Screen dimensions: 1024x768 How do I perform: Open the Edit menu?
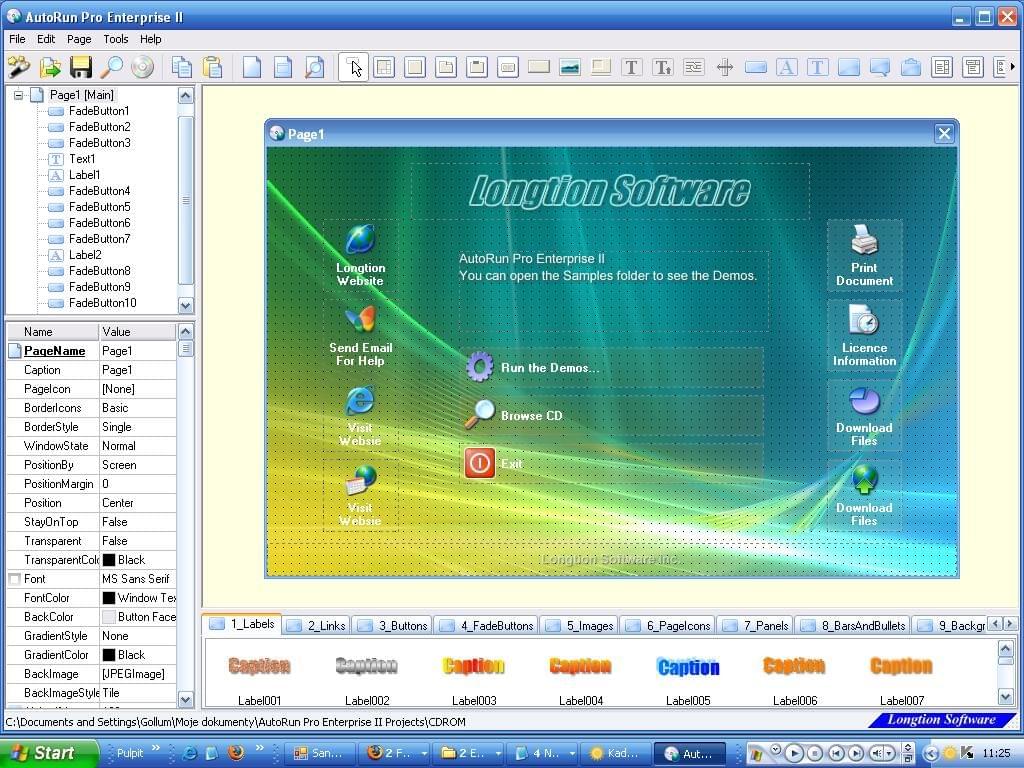click(46, 39)
